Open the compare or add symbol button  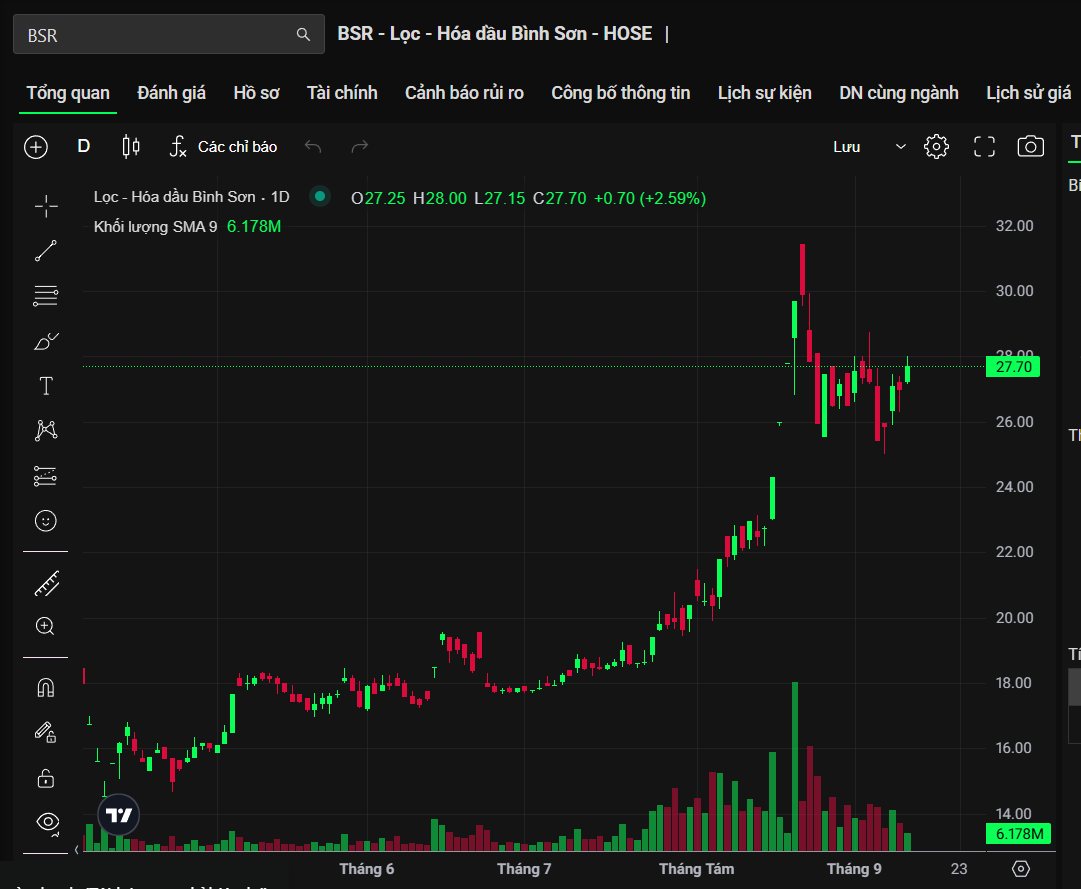pyautogui.click(x=36, y=147)
